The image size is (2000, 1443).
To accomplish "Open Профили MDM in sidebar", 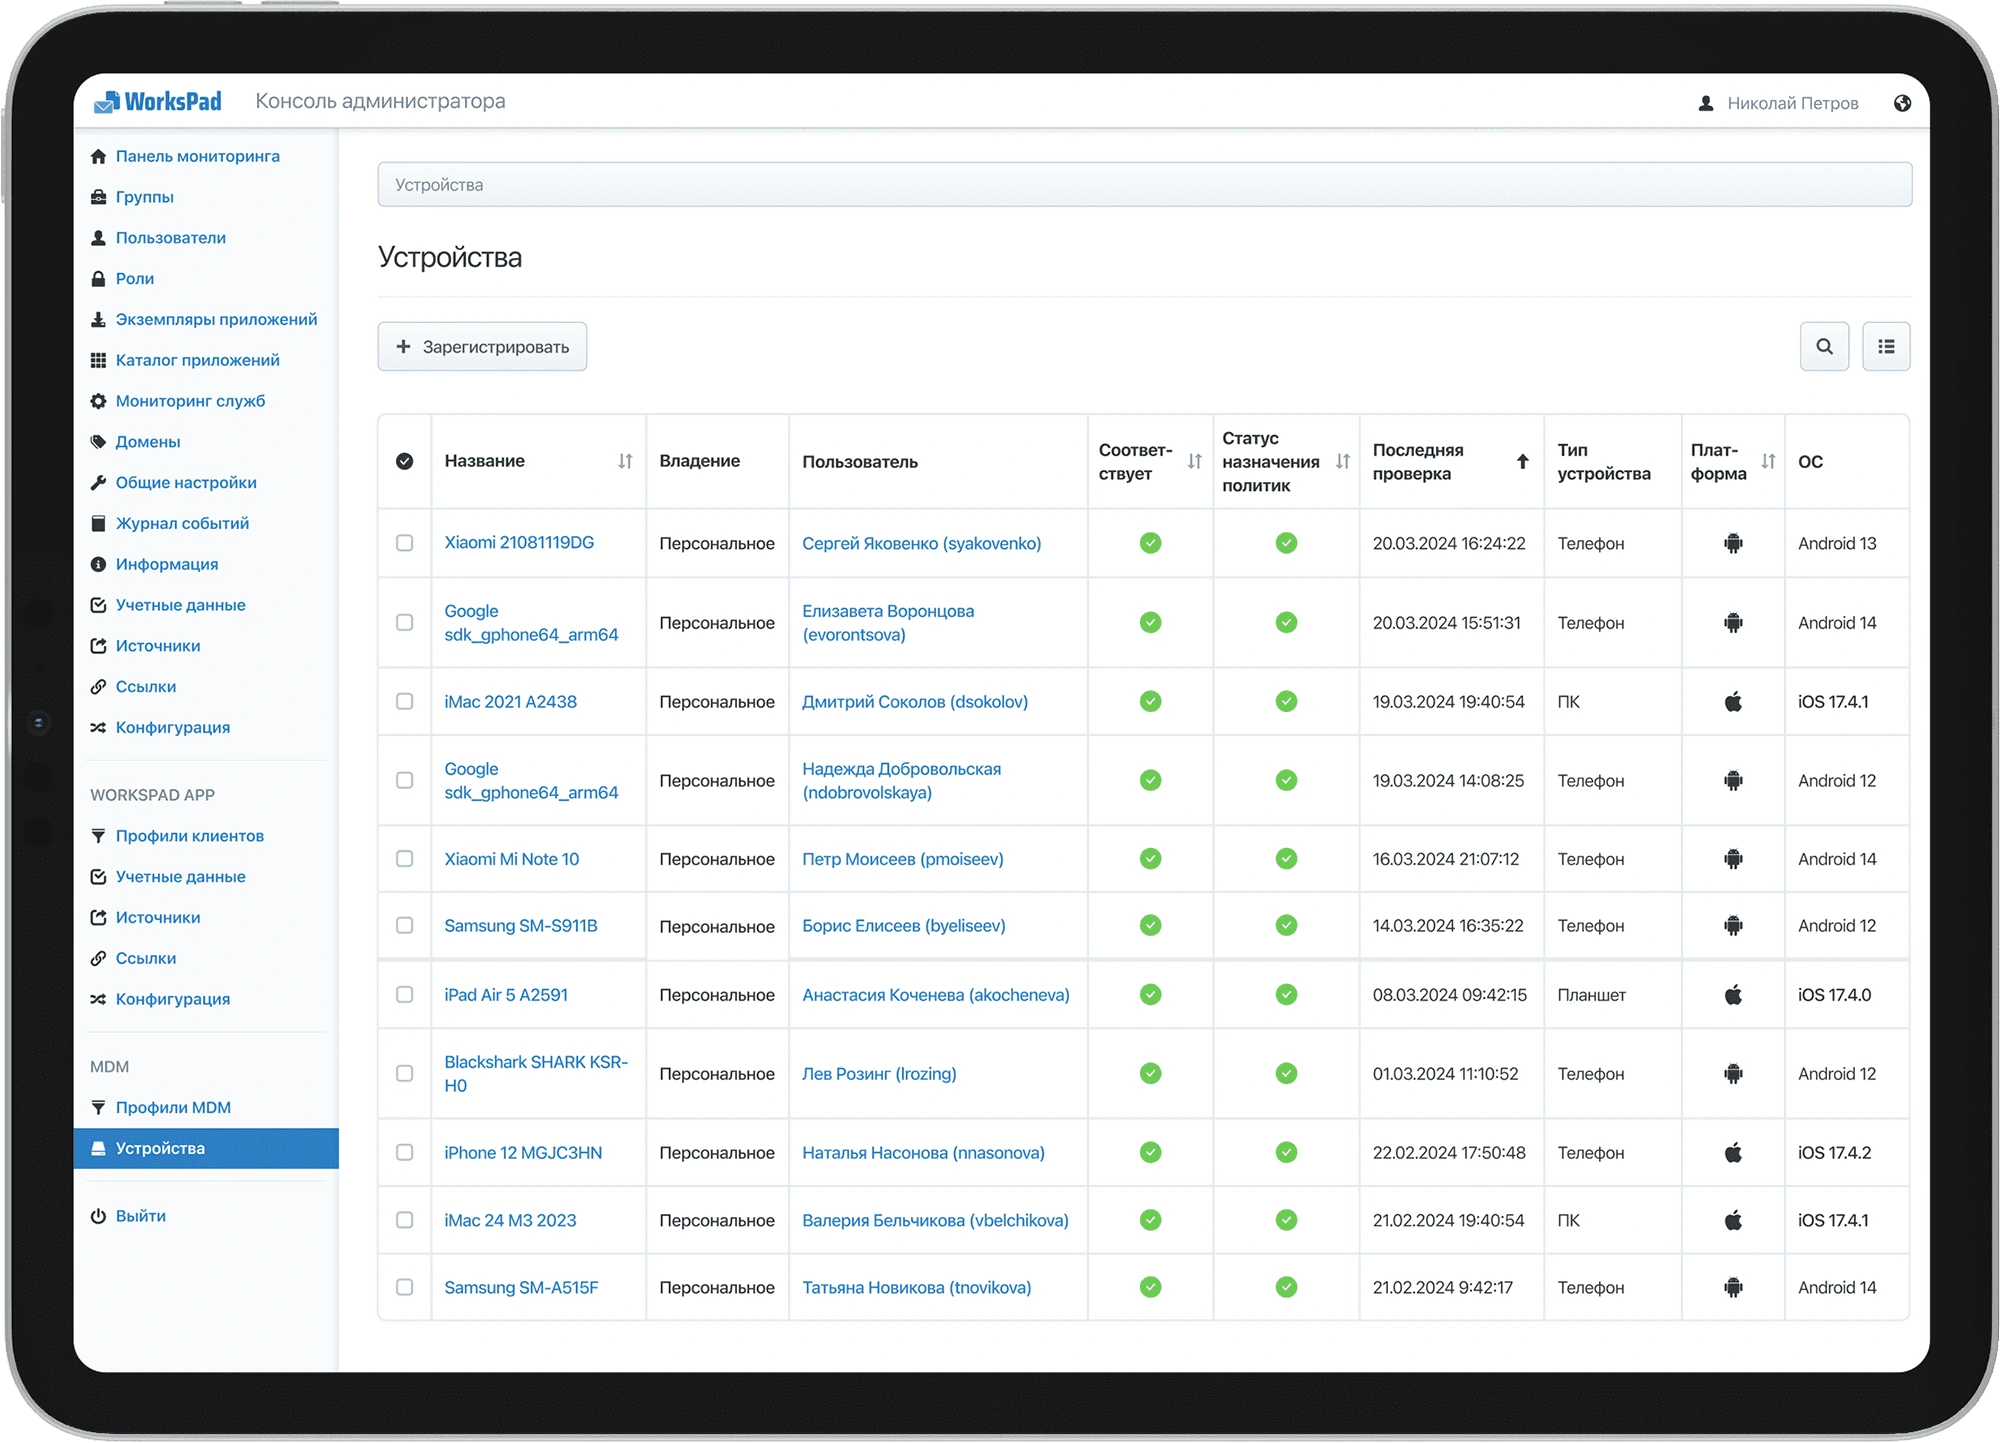I will [x=172, y=1107].
